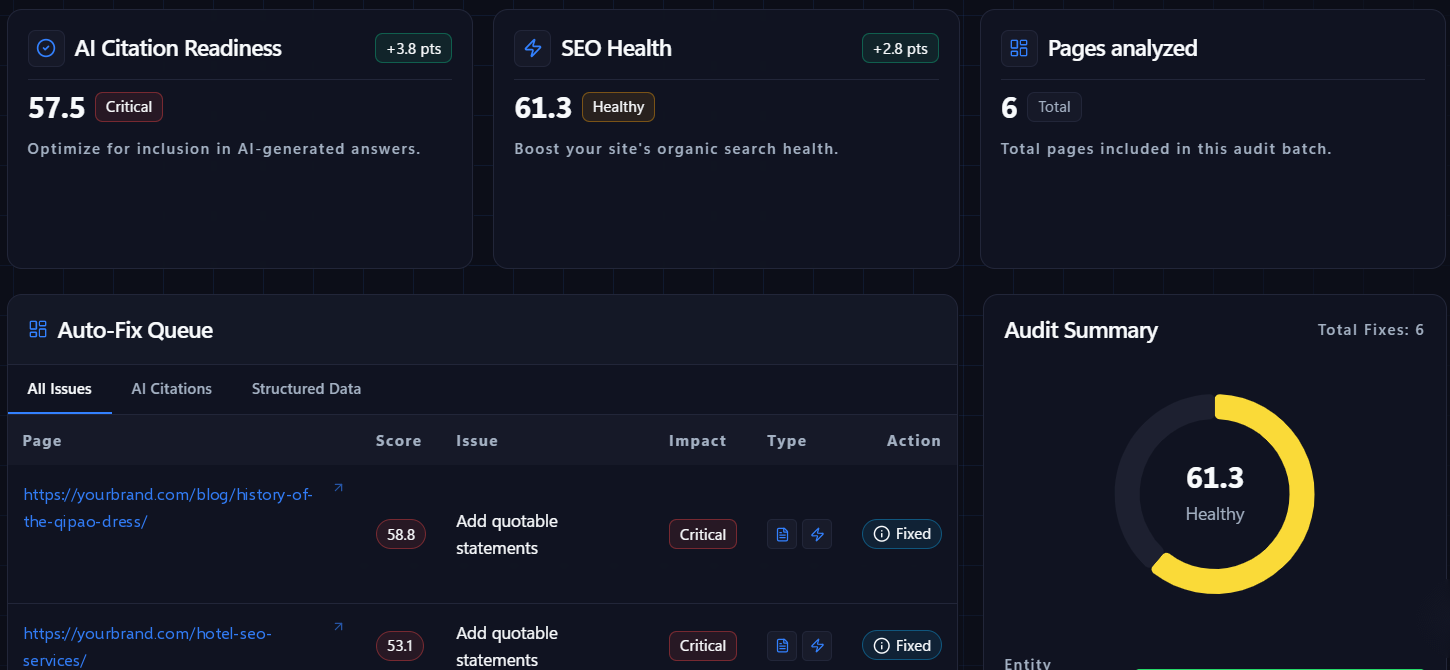The height and width of the screenshot is (670, 1450).
Task: Open external link icon for hotel-seo-services page
Action: point(338,627)
